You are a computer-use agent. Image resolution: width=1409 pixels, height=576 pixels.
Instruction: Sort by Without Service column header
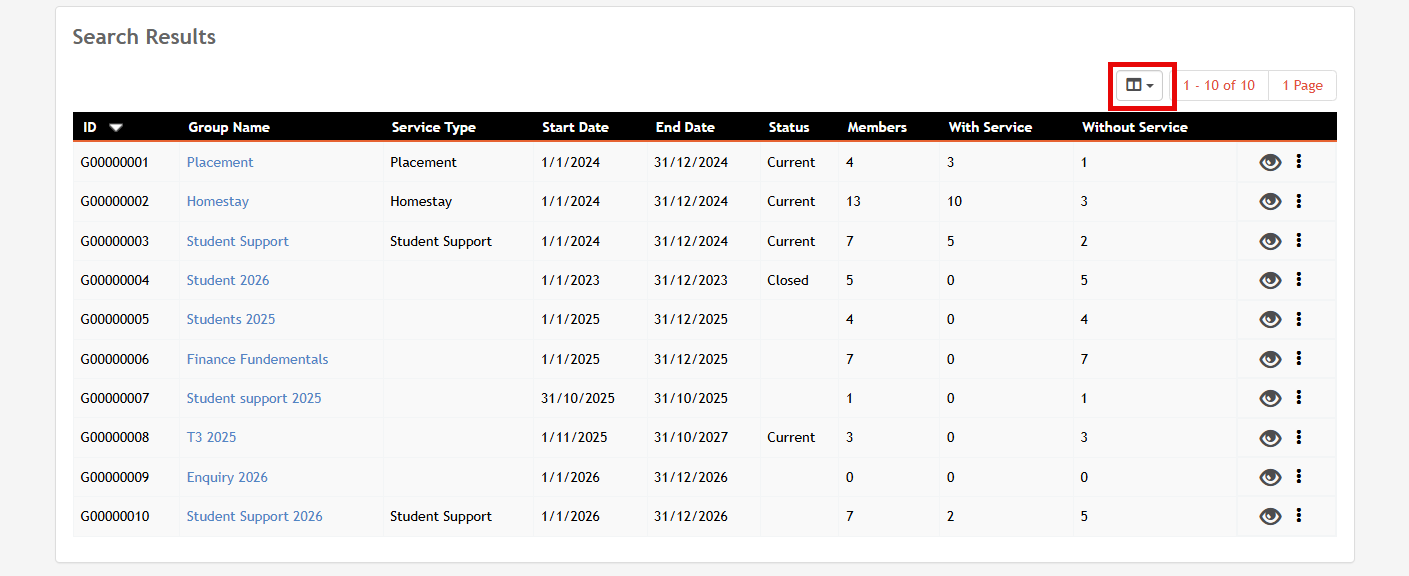[x=1135, y=127]
